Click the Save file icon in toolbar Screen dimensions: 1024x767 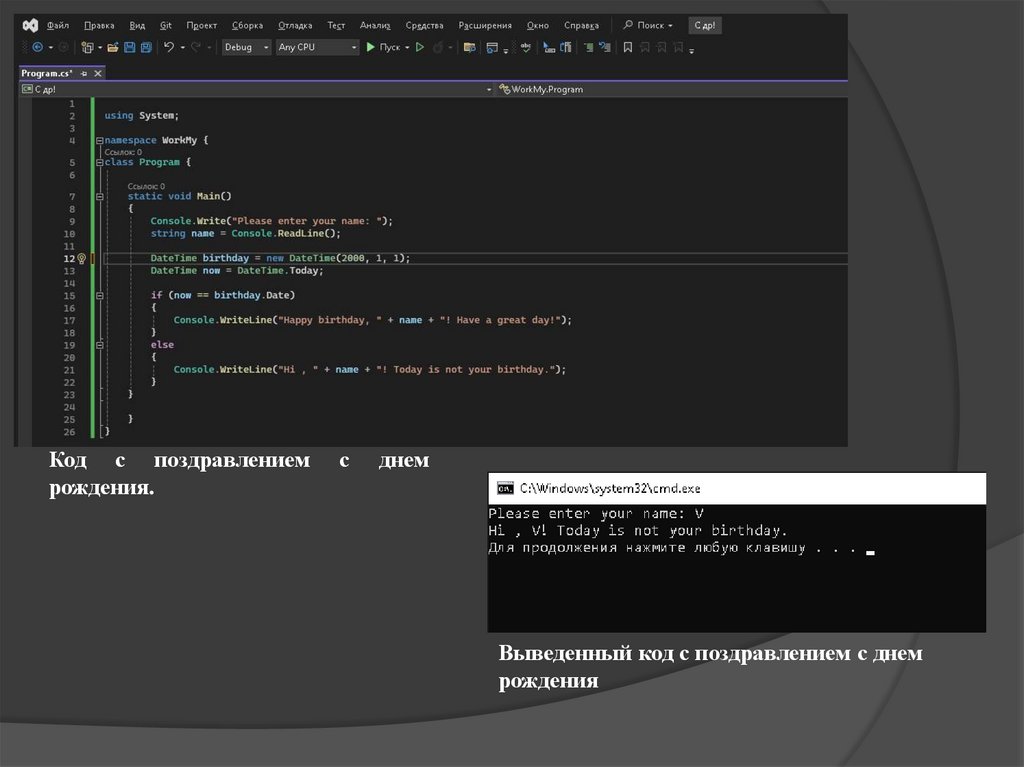coord(130,47)
